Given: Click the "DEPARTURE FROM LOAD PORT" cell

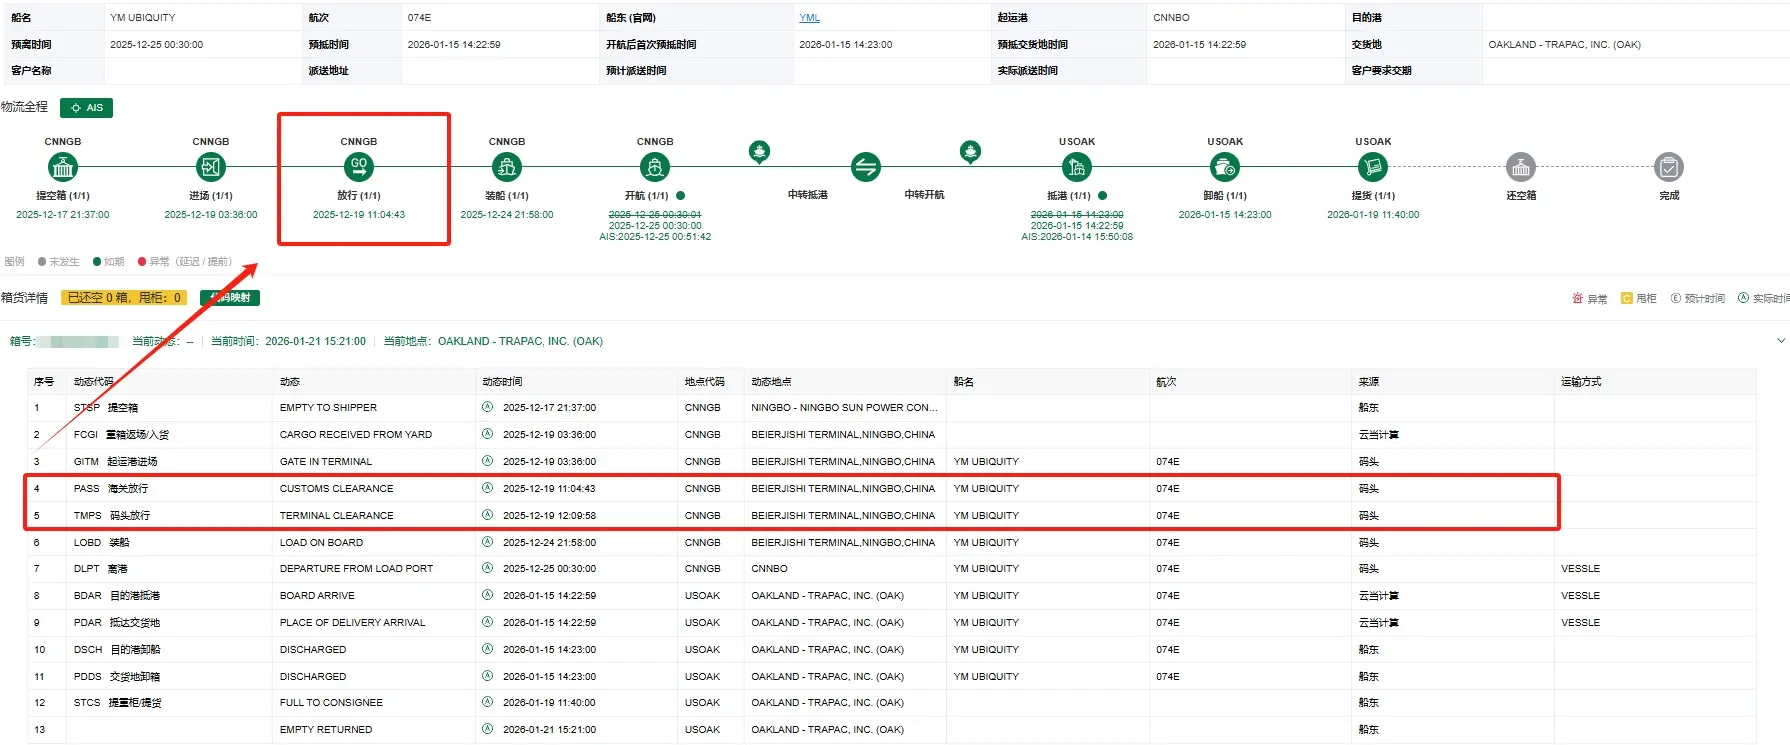Looking at the screenshot, I should [x=356, y=568].
